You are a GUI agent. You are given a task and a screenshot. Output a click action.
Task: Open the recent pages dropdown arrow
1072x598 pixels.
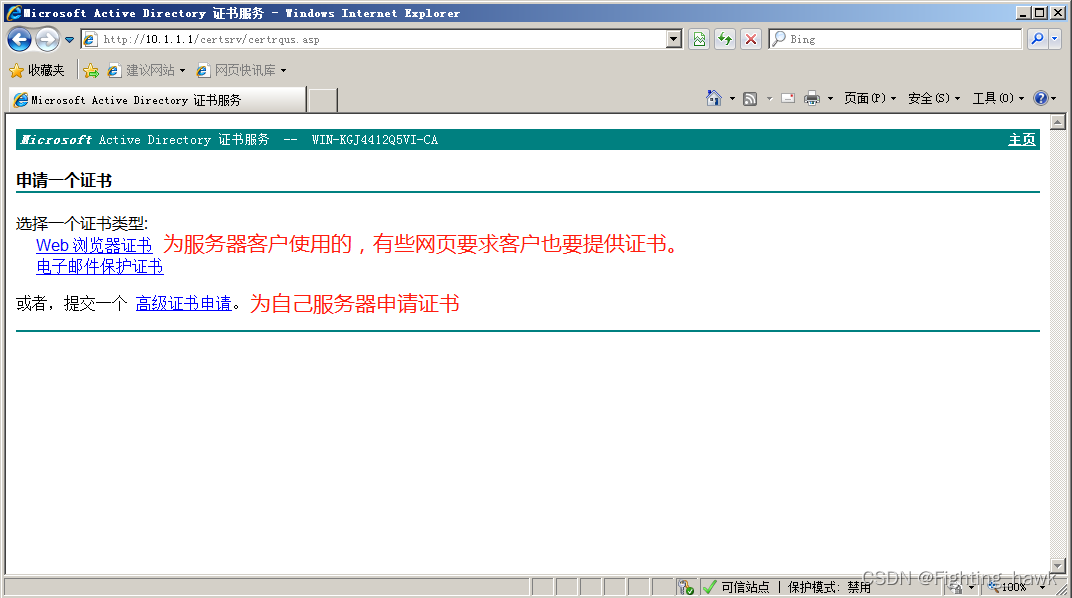(x=69, y=40)
